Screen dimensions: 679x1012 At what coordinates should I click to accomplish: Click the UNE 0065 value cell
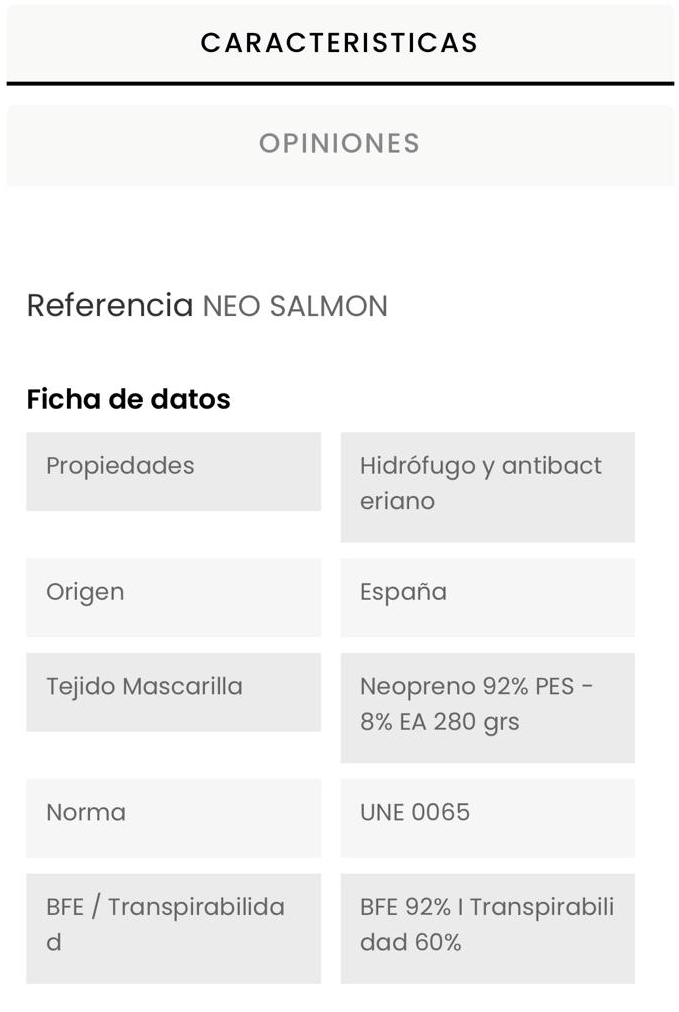tap(487, 818)
